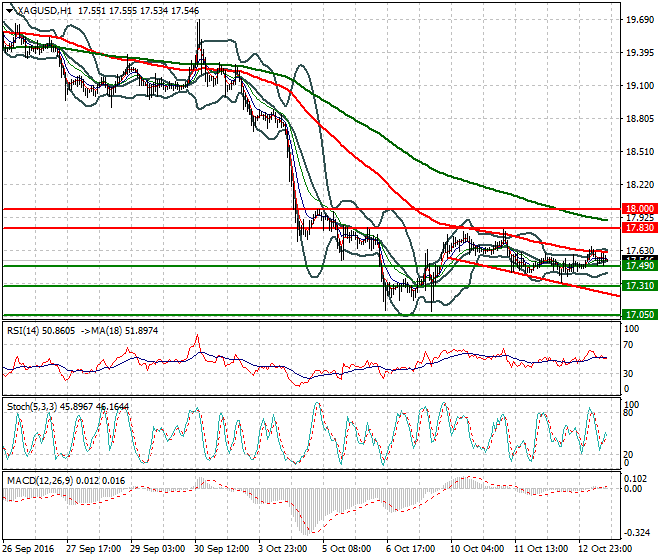This screenshot has width=660, height=560.
Task: Click the 18.220 price scale value
Action: pyautogui.click(x=640, y=185)
